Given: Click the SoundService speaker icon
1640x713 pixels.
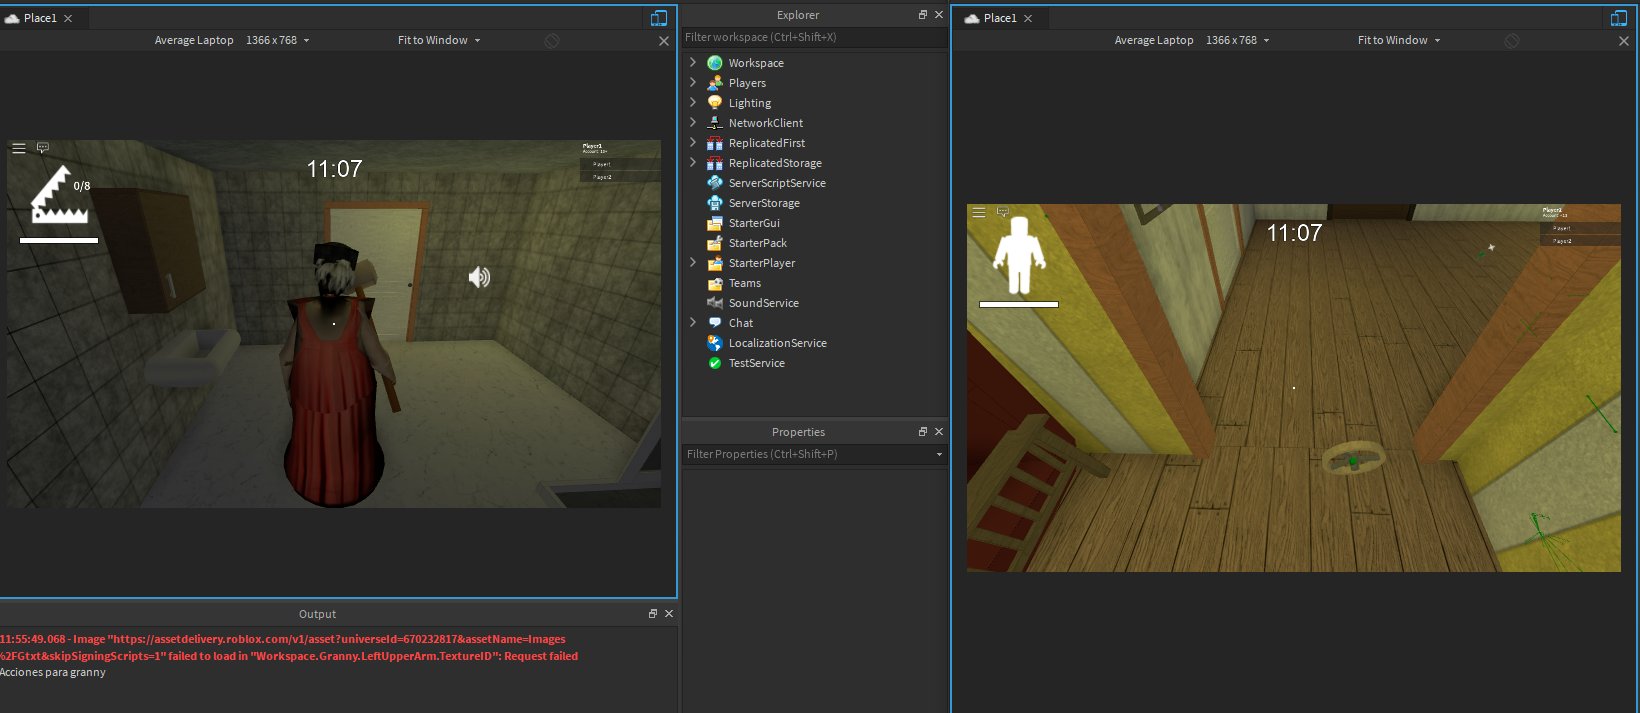Looking at the screenshot, I should (x=715, y=303).
